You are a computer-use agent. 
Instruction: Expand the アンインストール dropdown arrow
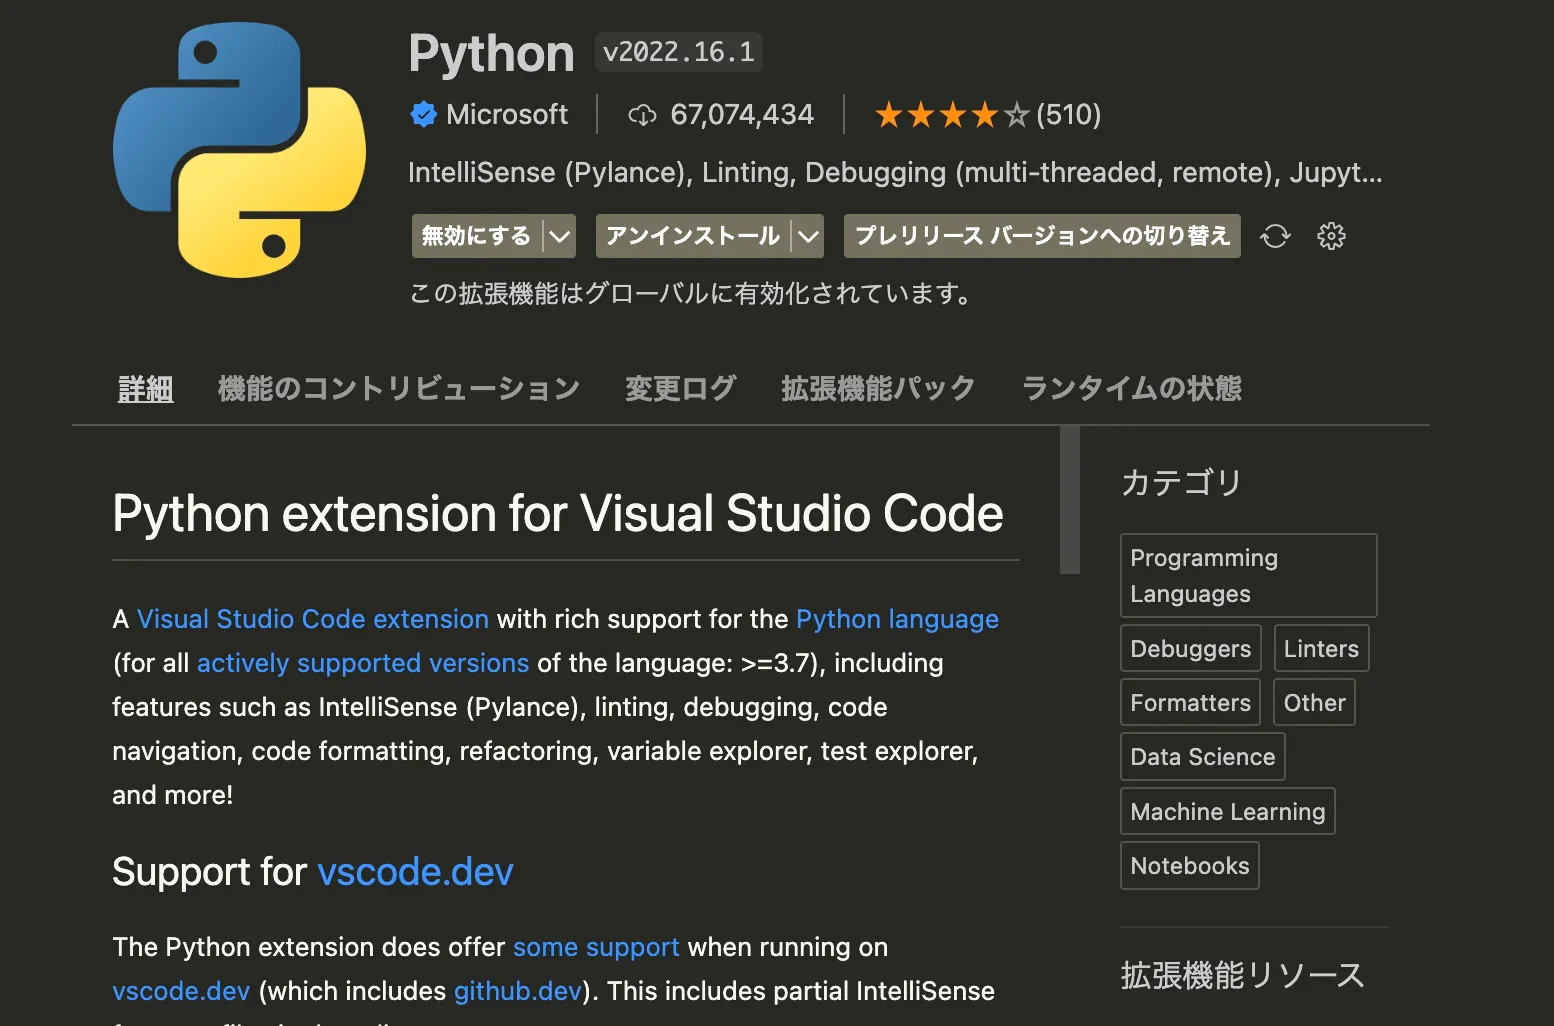pos(808,236)
